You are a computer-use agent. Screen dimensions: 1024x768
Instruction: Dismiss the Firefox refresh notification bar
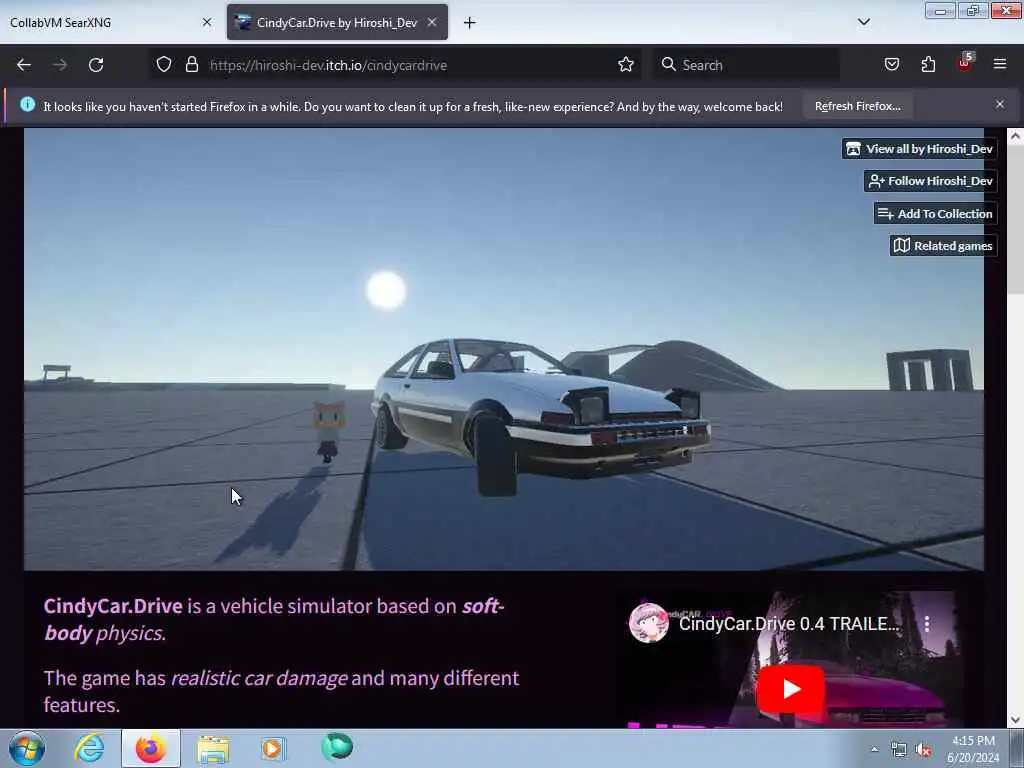[1000, 104]
